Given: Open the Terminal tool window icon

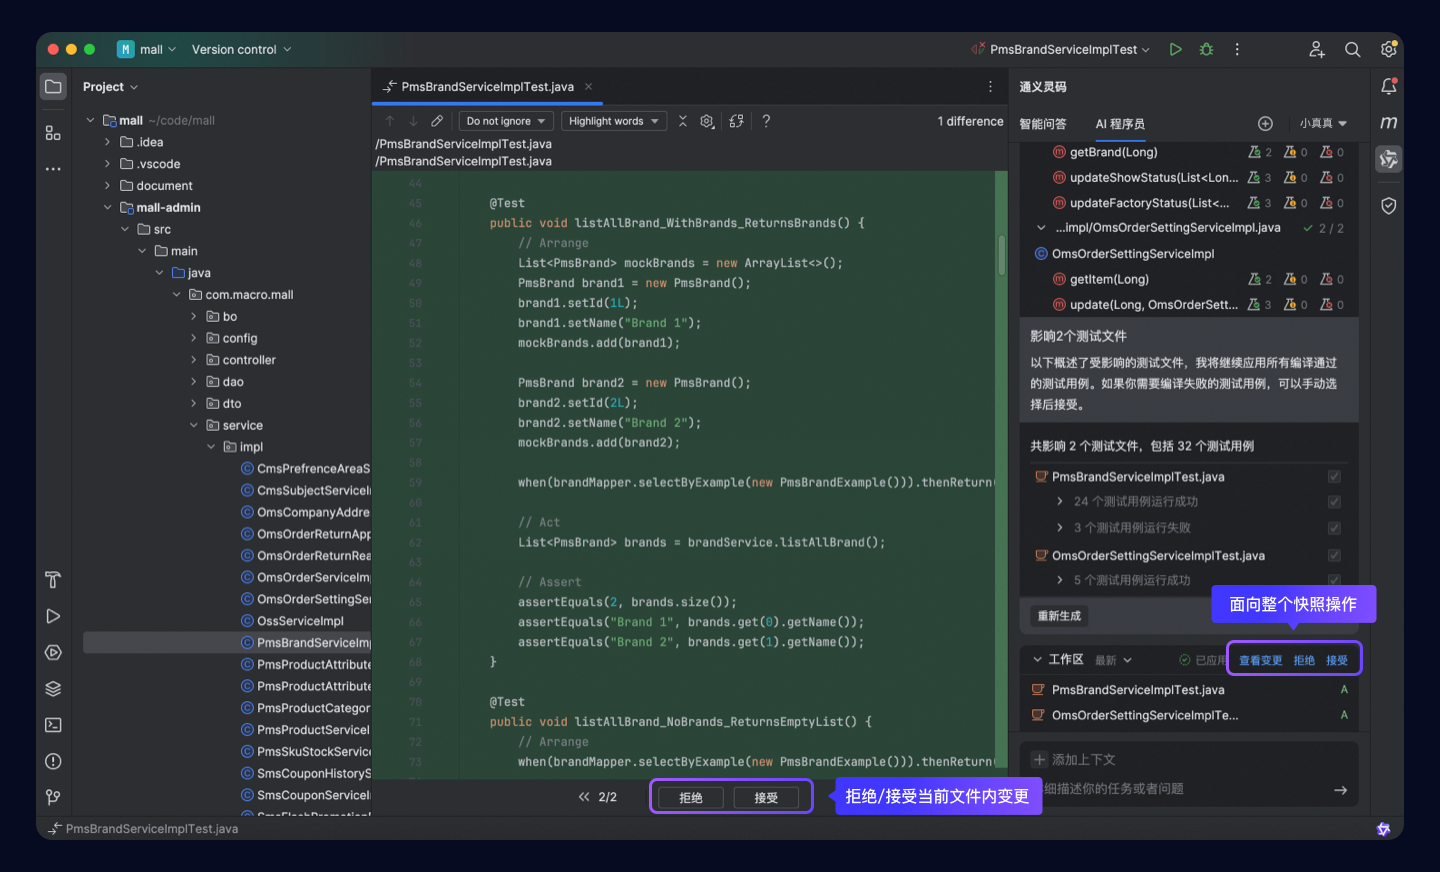Looking at the screenshot, I should [53, 724].
